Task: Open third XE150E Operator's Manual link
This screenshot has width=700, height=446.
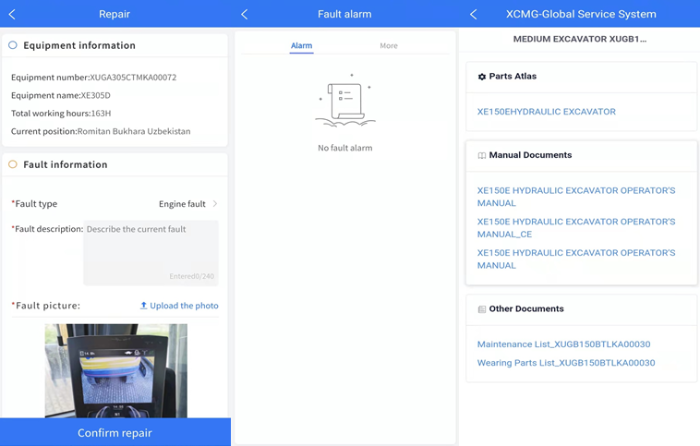Action: (x=576, y=259)
